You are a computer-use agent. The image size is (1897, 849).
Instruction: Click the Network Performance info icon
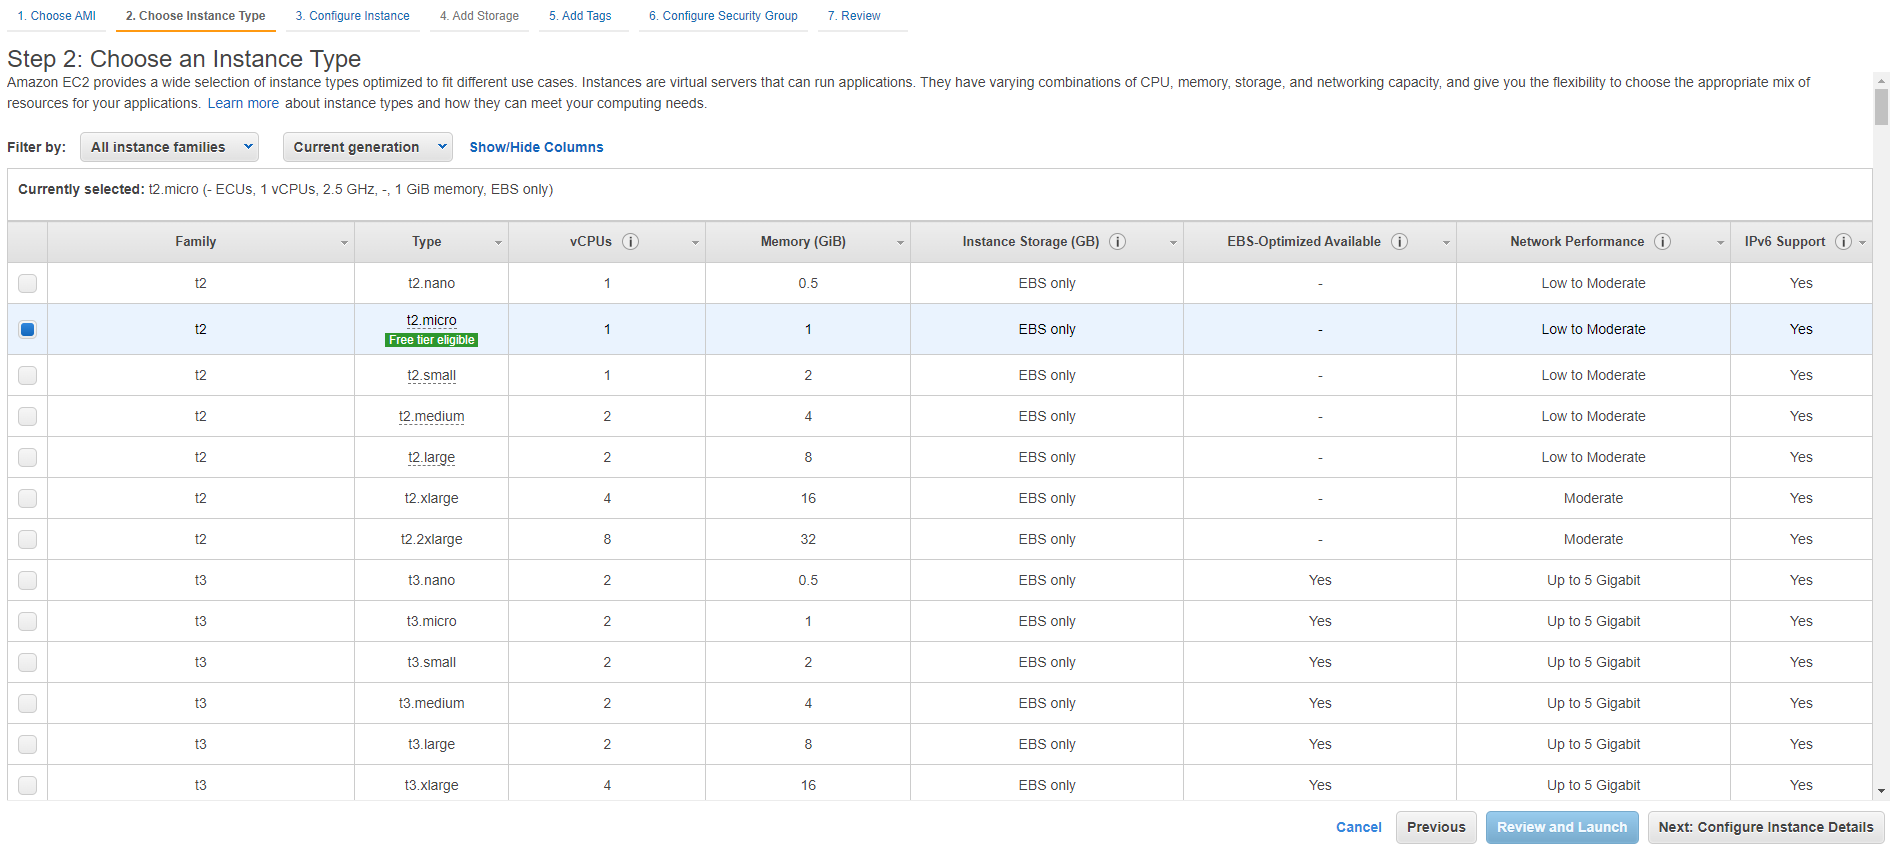[x=1662, y=242]
